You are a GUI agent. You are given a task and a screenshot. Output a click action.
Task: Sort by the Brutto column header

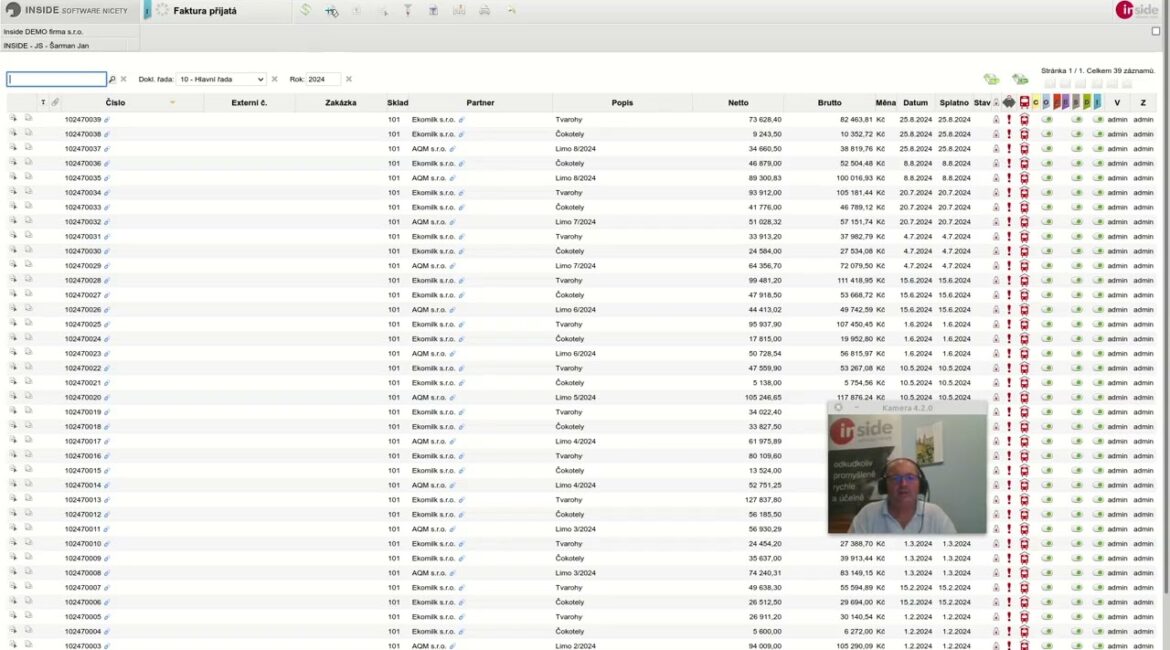(x=829, y=102)
